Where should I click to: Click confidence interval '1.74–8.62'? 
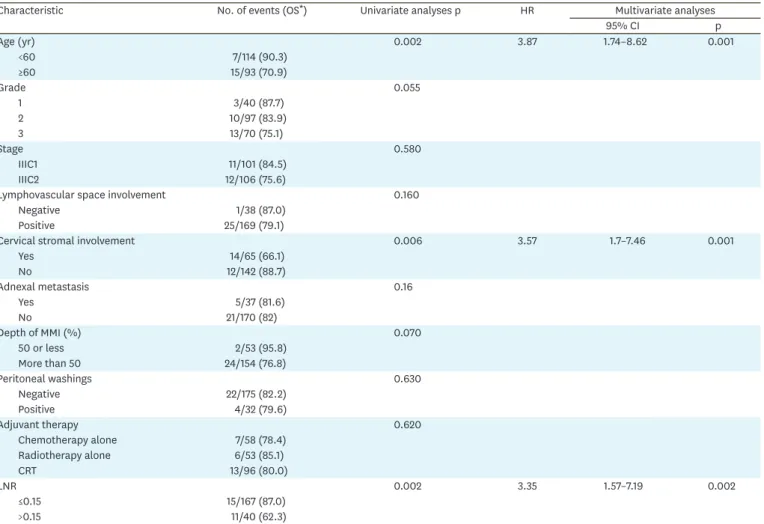[625, 42]
